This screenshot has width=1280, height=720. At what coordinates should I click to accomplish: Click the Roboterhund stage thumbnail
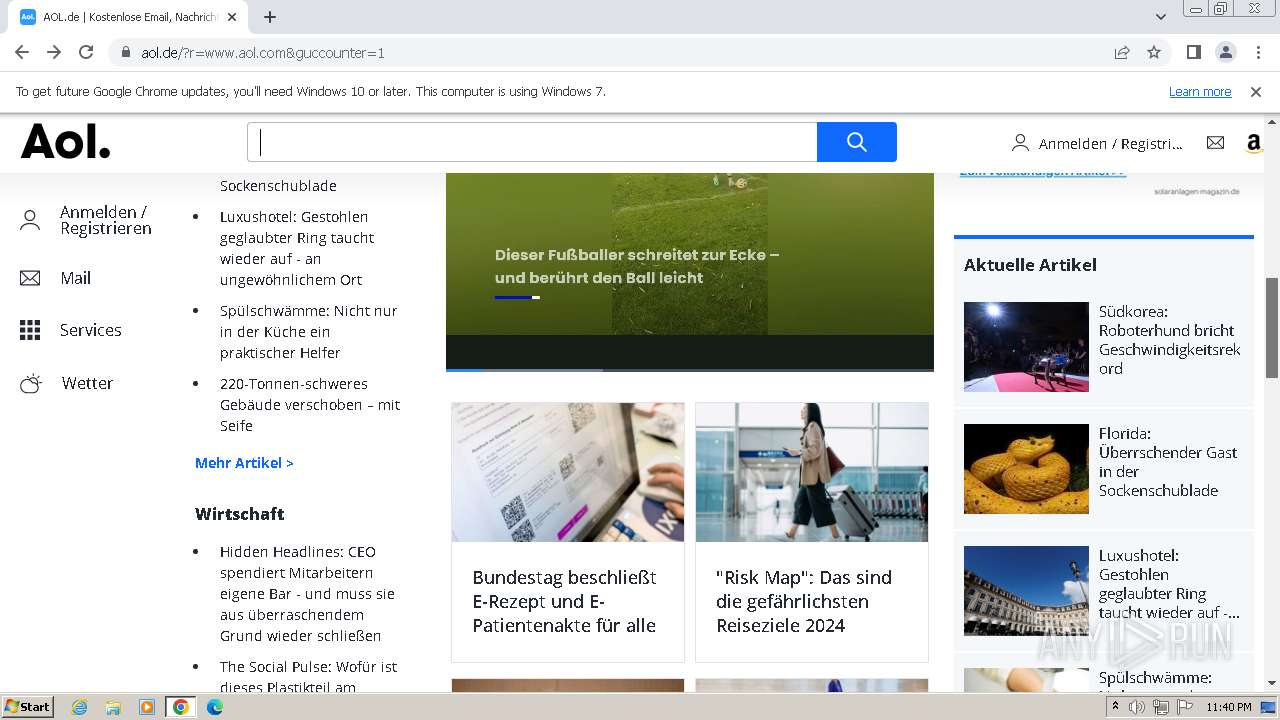1026,346
